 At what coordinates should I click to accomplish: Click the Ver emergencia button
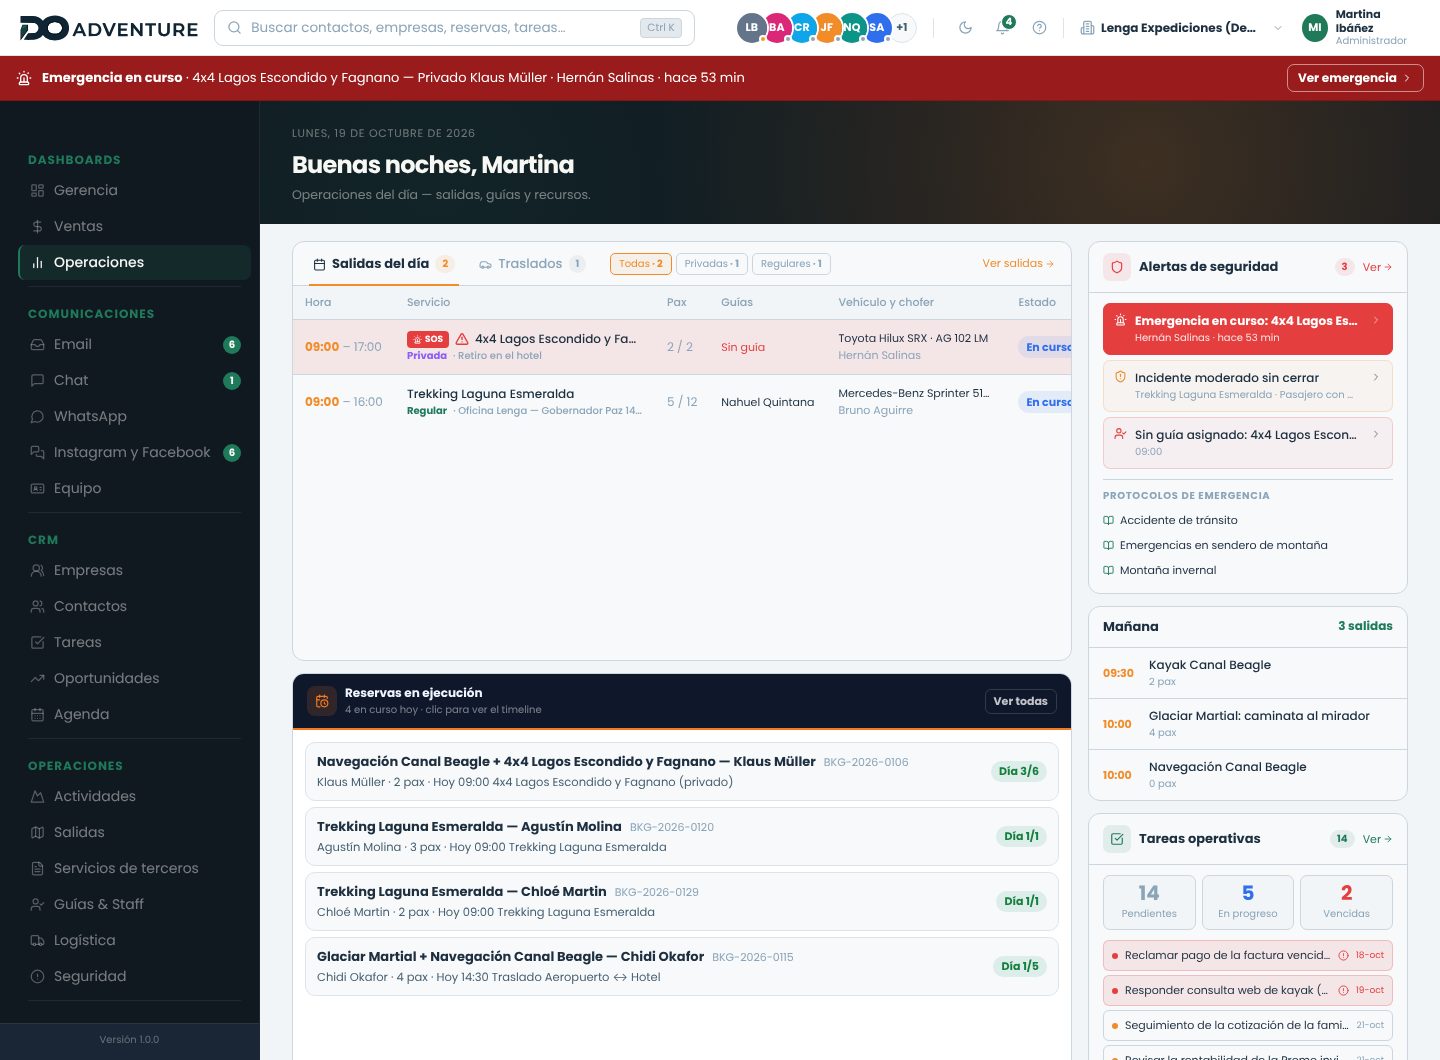(x=1355, y=78)
